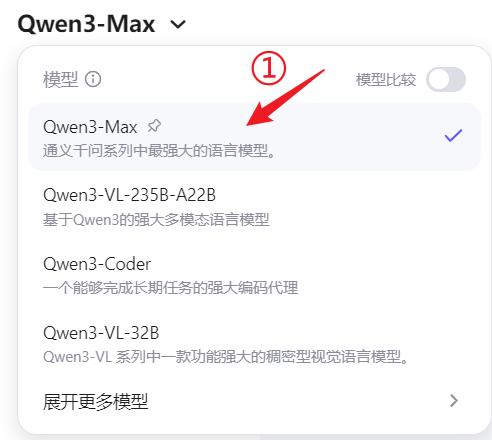Image resolution: width=492 pixels, height=440 pixels.
Task: Click the circled number one annotation
Action: (x=268, y=68)
